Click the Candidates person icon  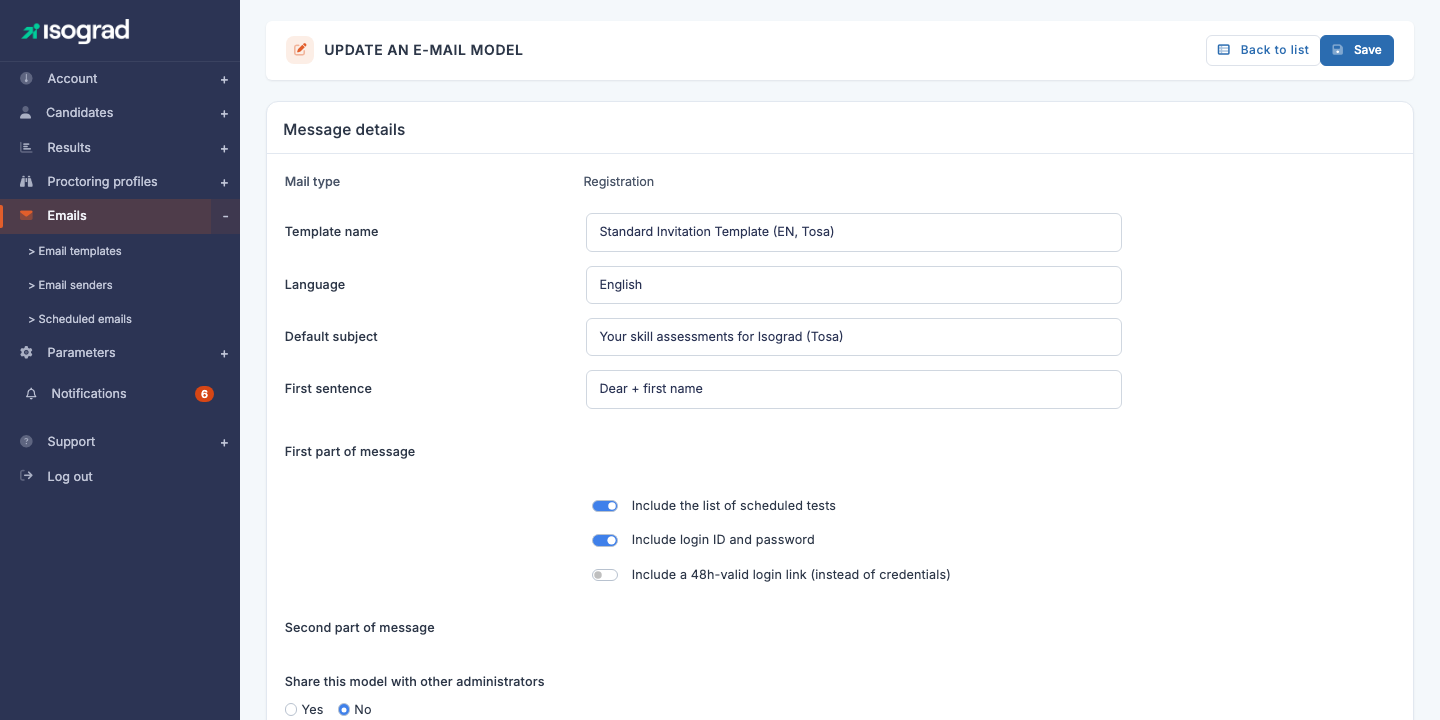coord(26,112)
